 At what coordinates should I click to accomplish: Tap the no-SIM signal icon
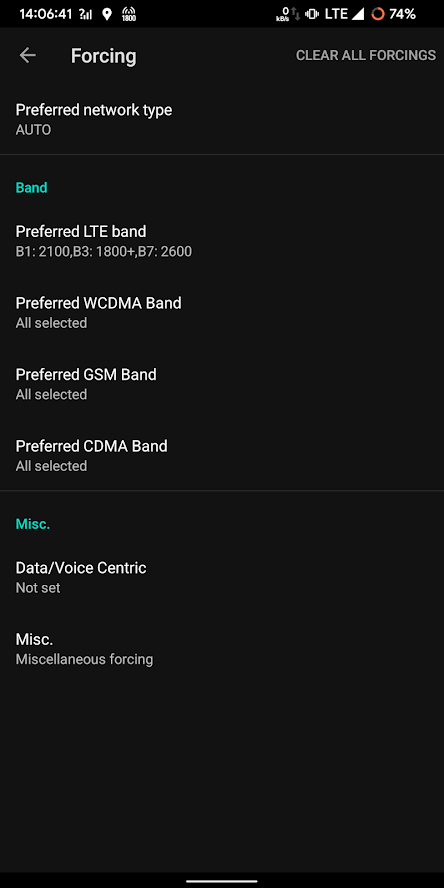click(x=88, y=14)
